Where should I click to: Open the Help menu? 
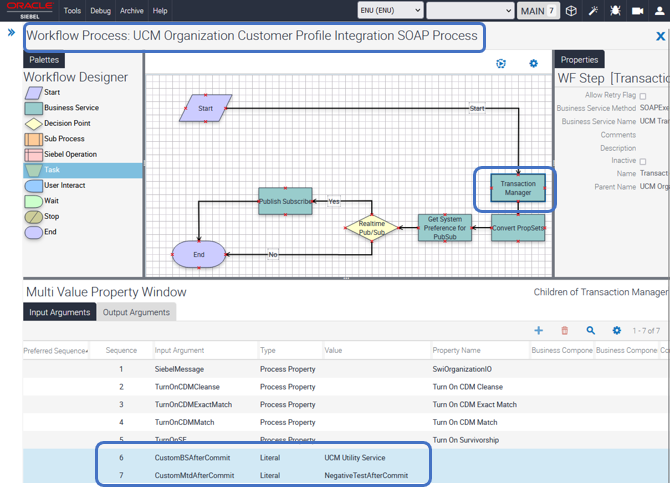[160, 11]
